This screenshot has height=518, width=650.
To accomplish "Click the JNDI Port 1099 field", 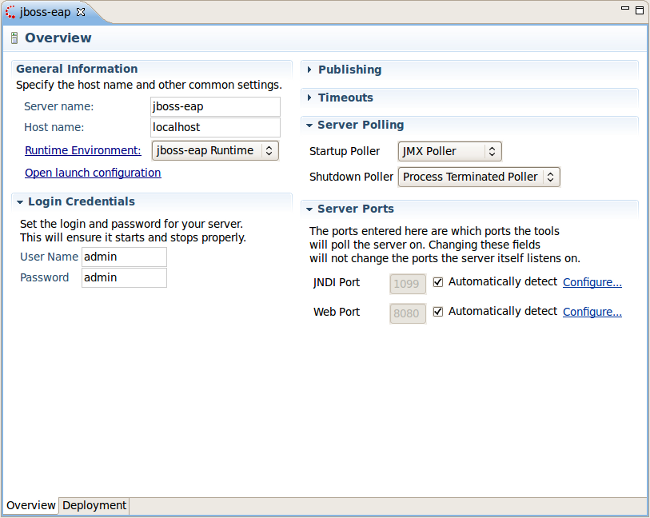I will (x=407, y=284).
